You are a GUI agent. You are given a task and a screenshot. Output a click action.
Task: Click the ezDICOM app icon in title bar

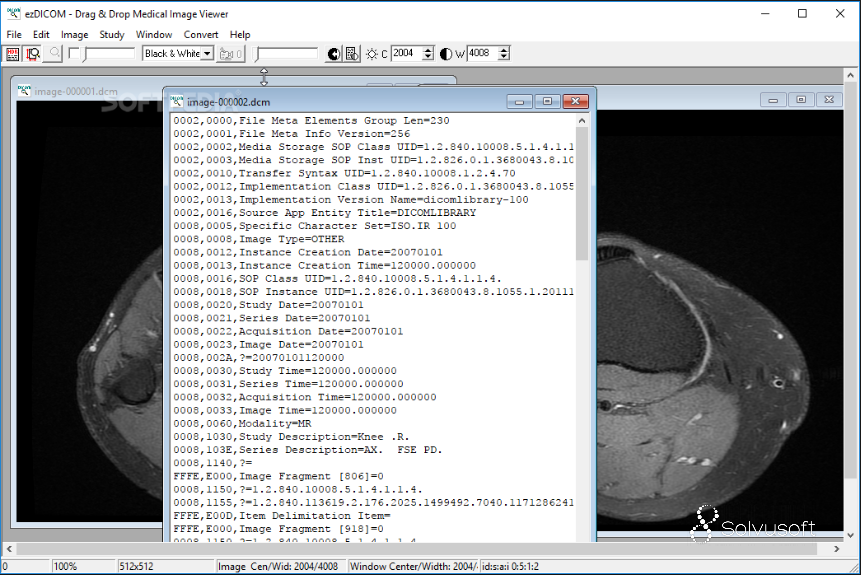[x=13, y=13]
